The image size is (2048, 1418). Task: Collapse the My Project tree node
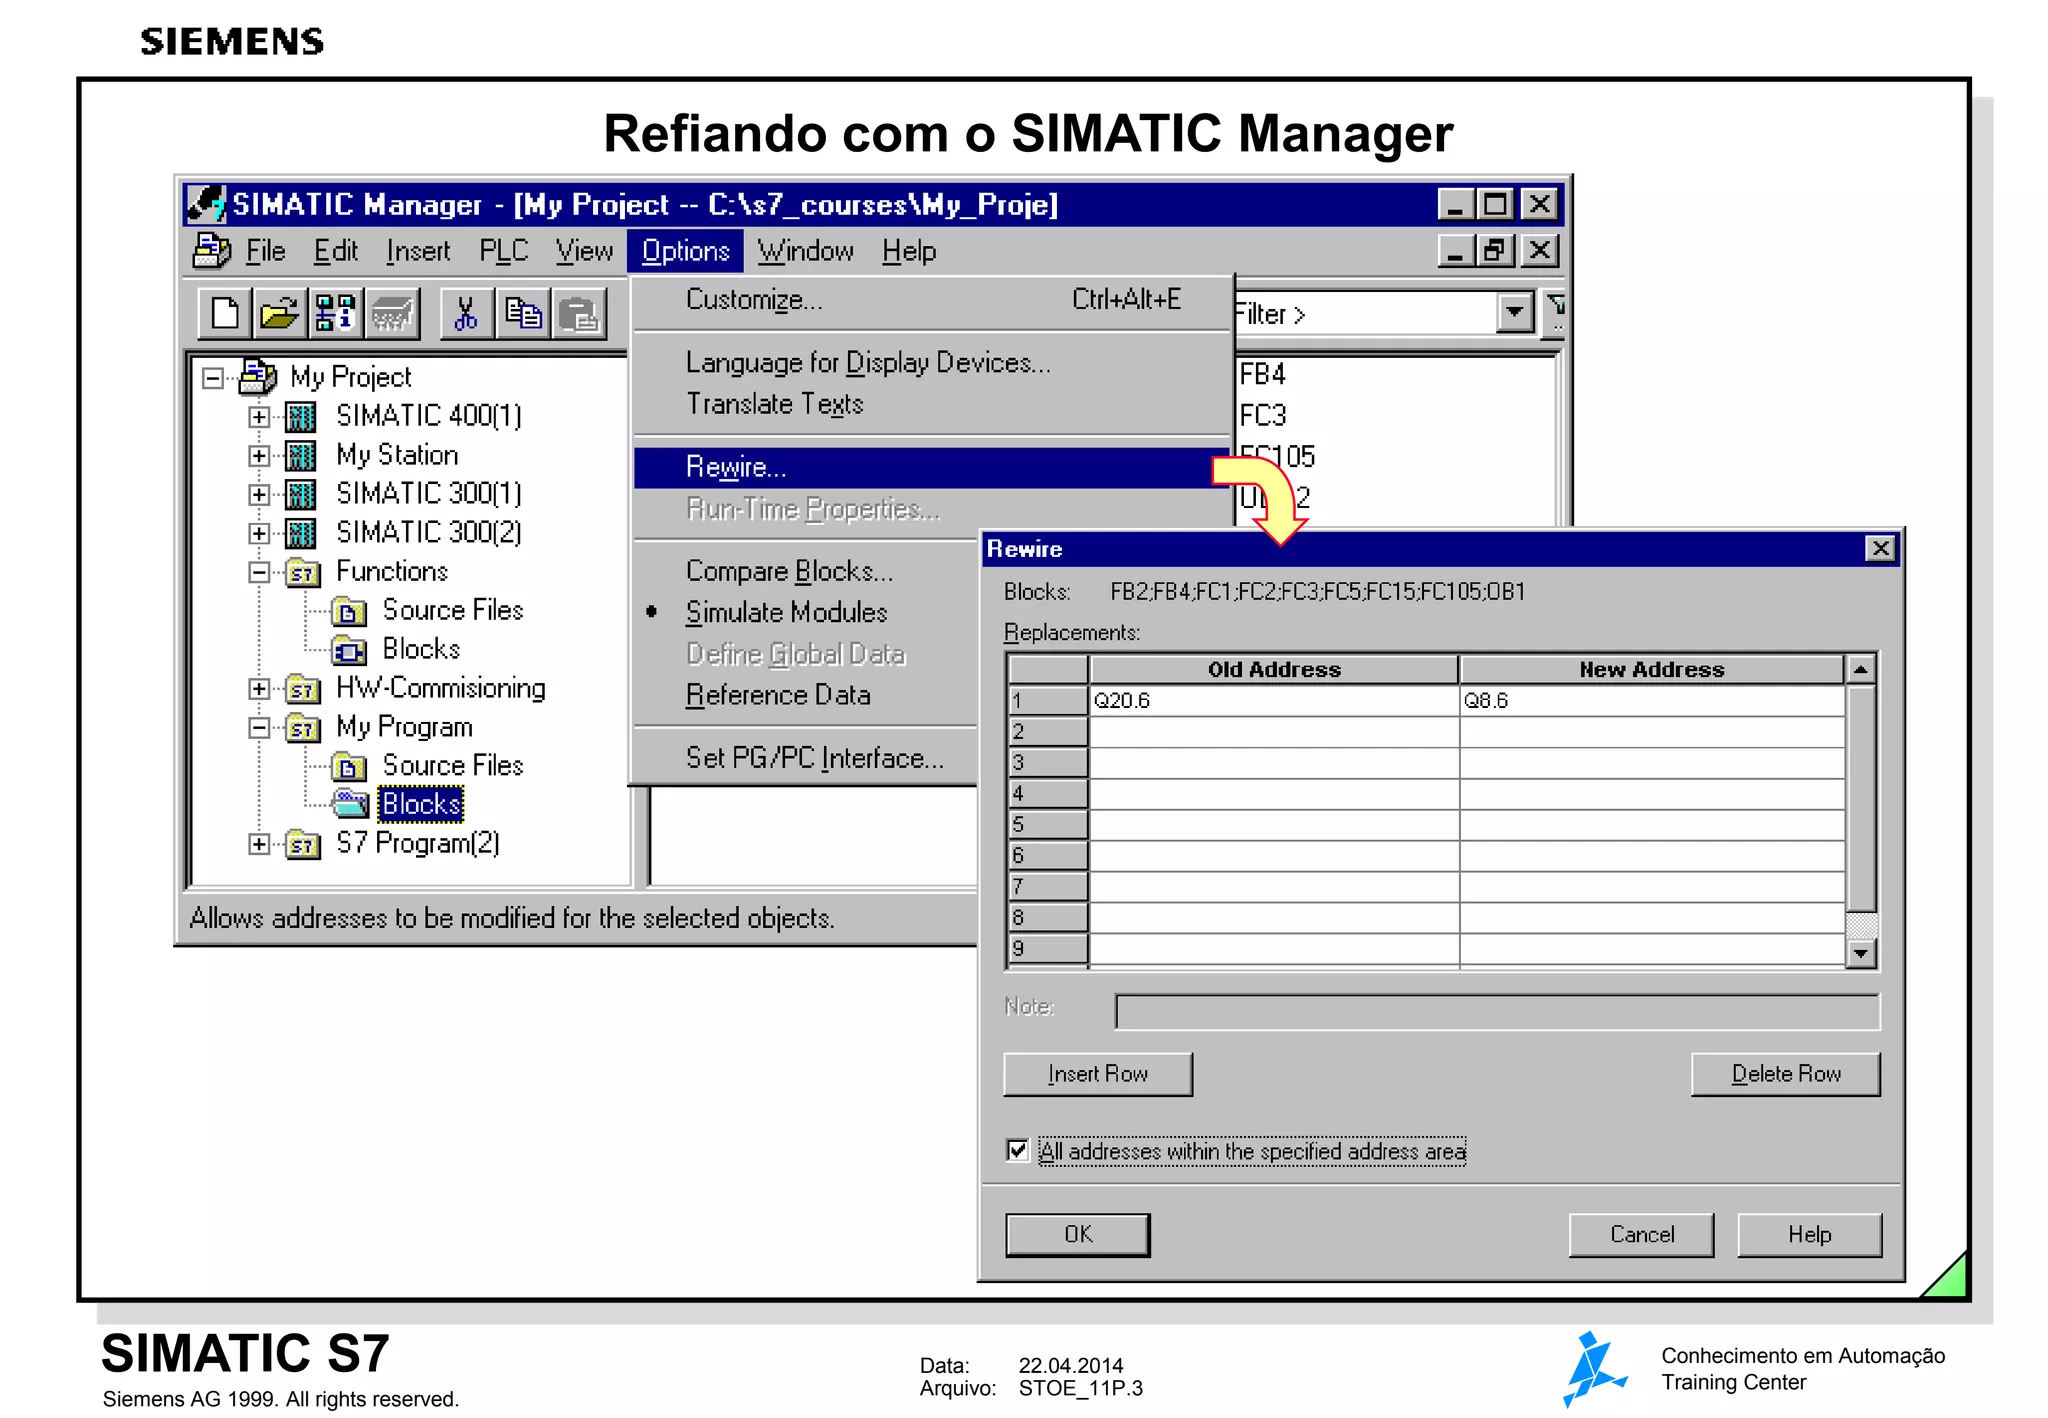(212, 378)
